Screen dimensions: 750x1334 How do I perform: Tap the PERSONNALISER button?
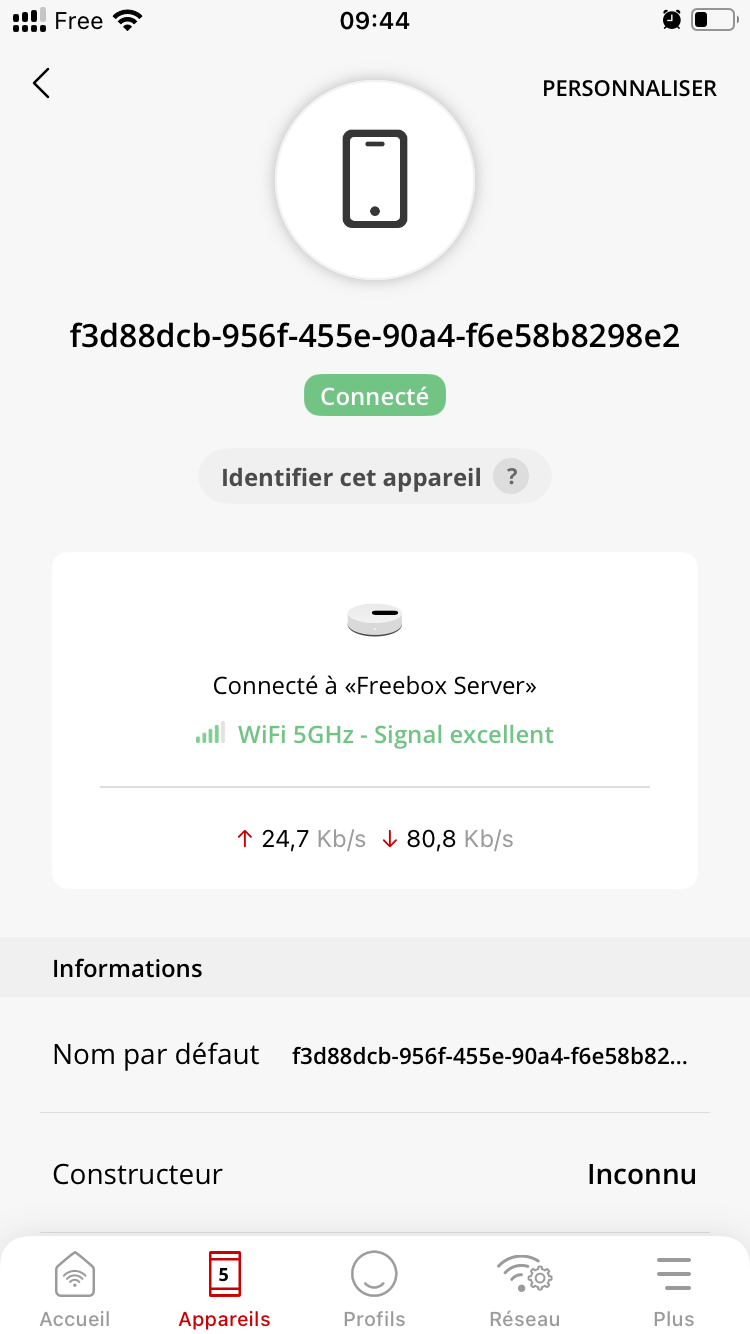pyautogui.click(x=629, y=89)
